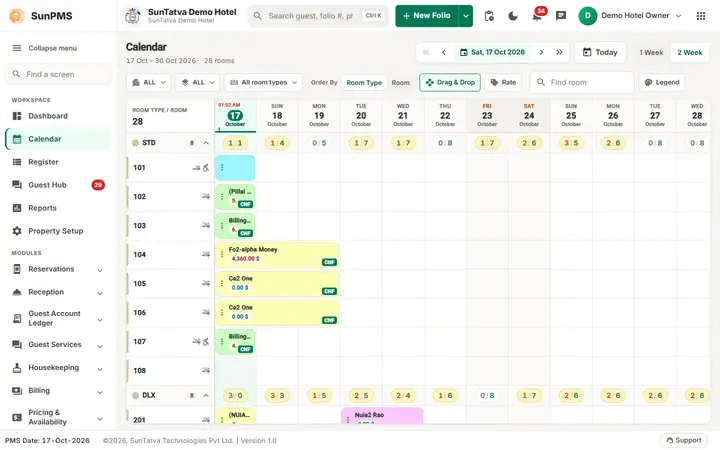Image resolution: width=720 pixels, height=450 pixels.
Task: Open the Guest Hub screen
Action: [58, 185]
